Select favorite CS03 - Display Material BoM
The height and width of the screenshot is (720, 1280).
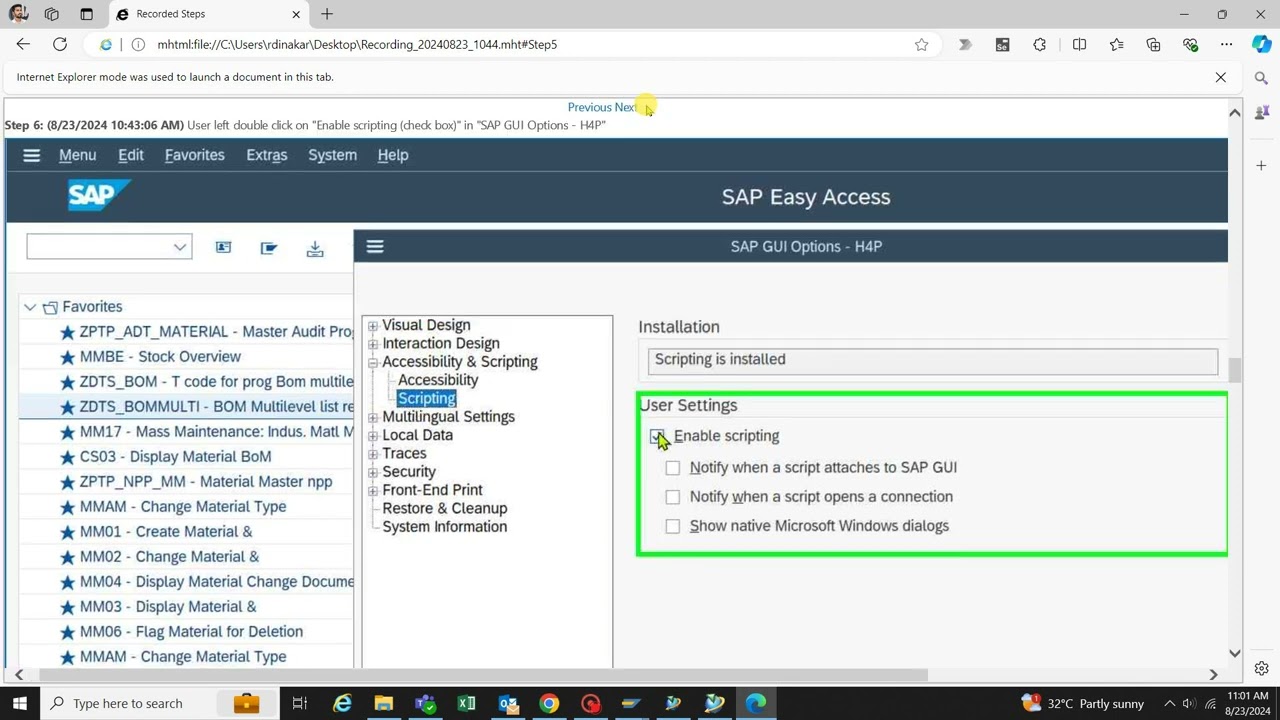(x=175, y=456)
